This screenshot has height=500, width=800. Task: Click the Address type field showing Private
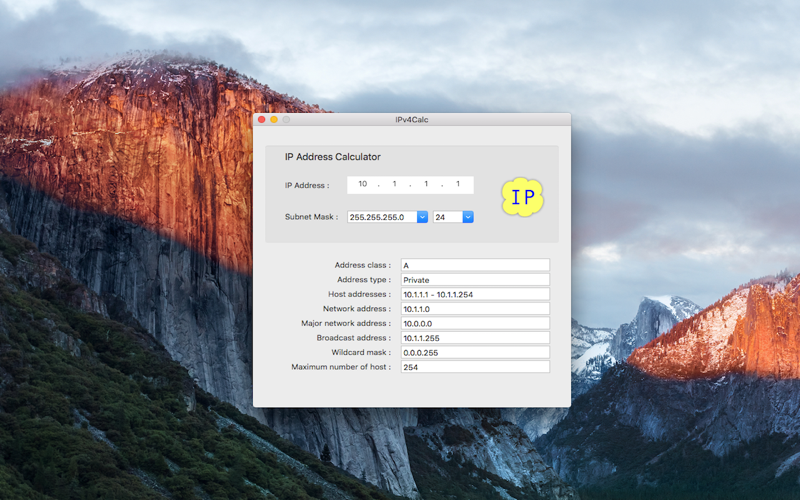(x=475, y=280)
